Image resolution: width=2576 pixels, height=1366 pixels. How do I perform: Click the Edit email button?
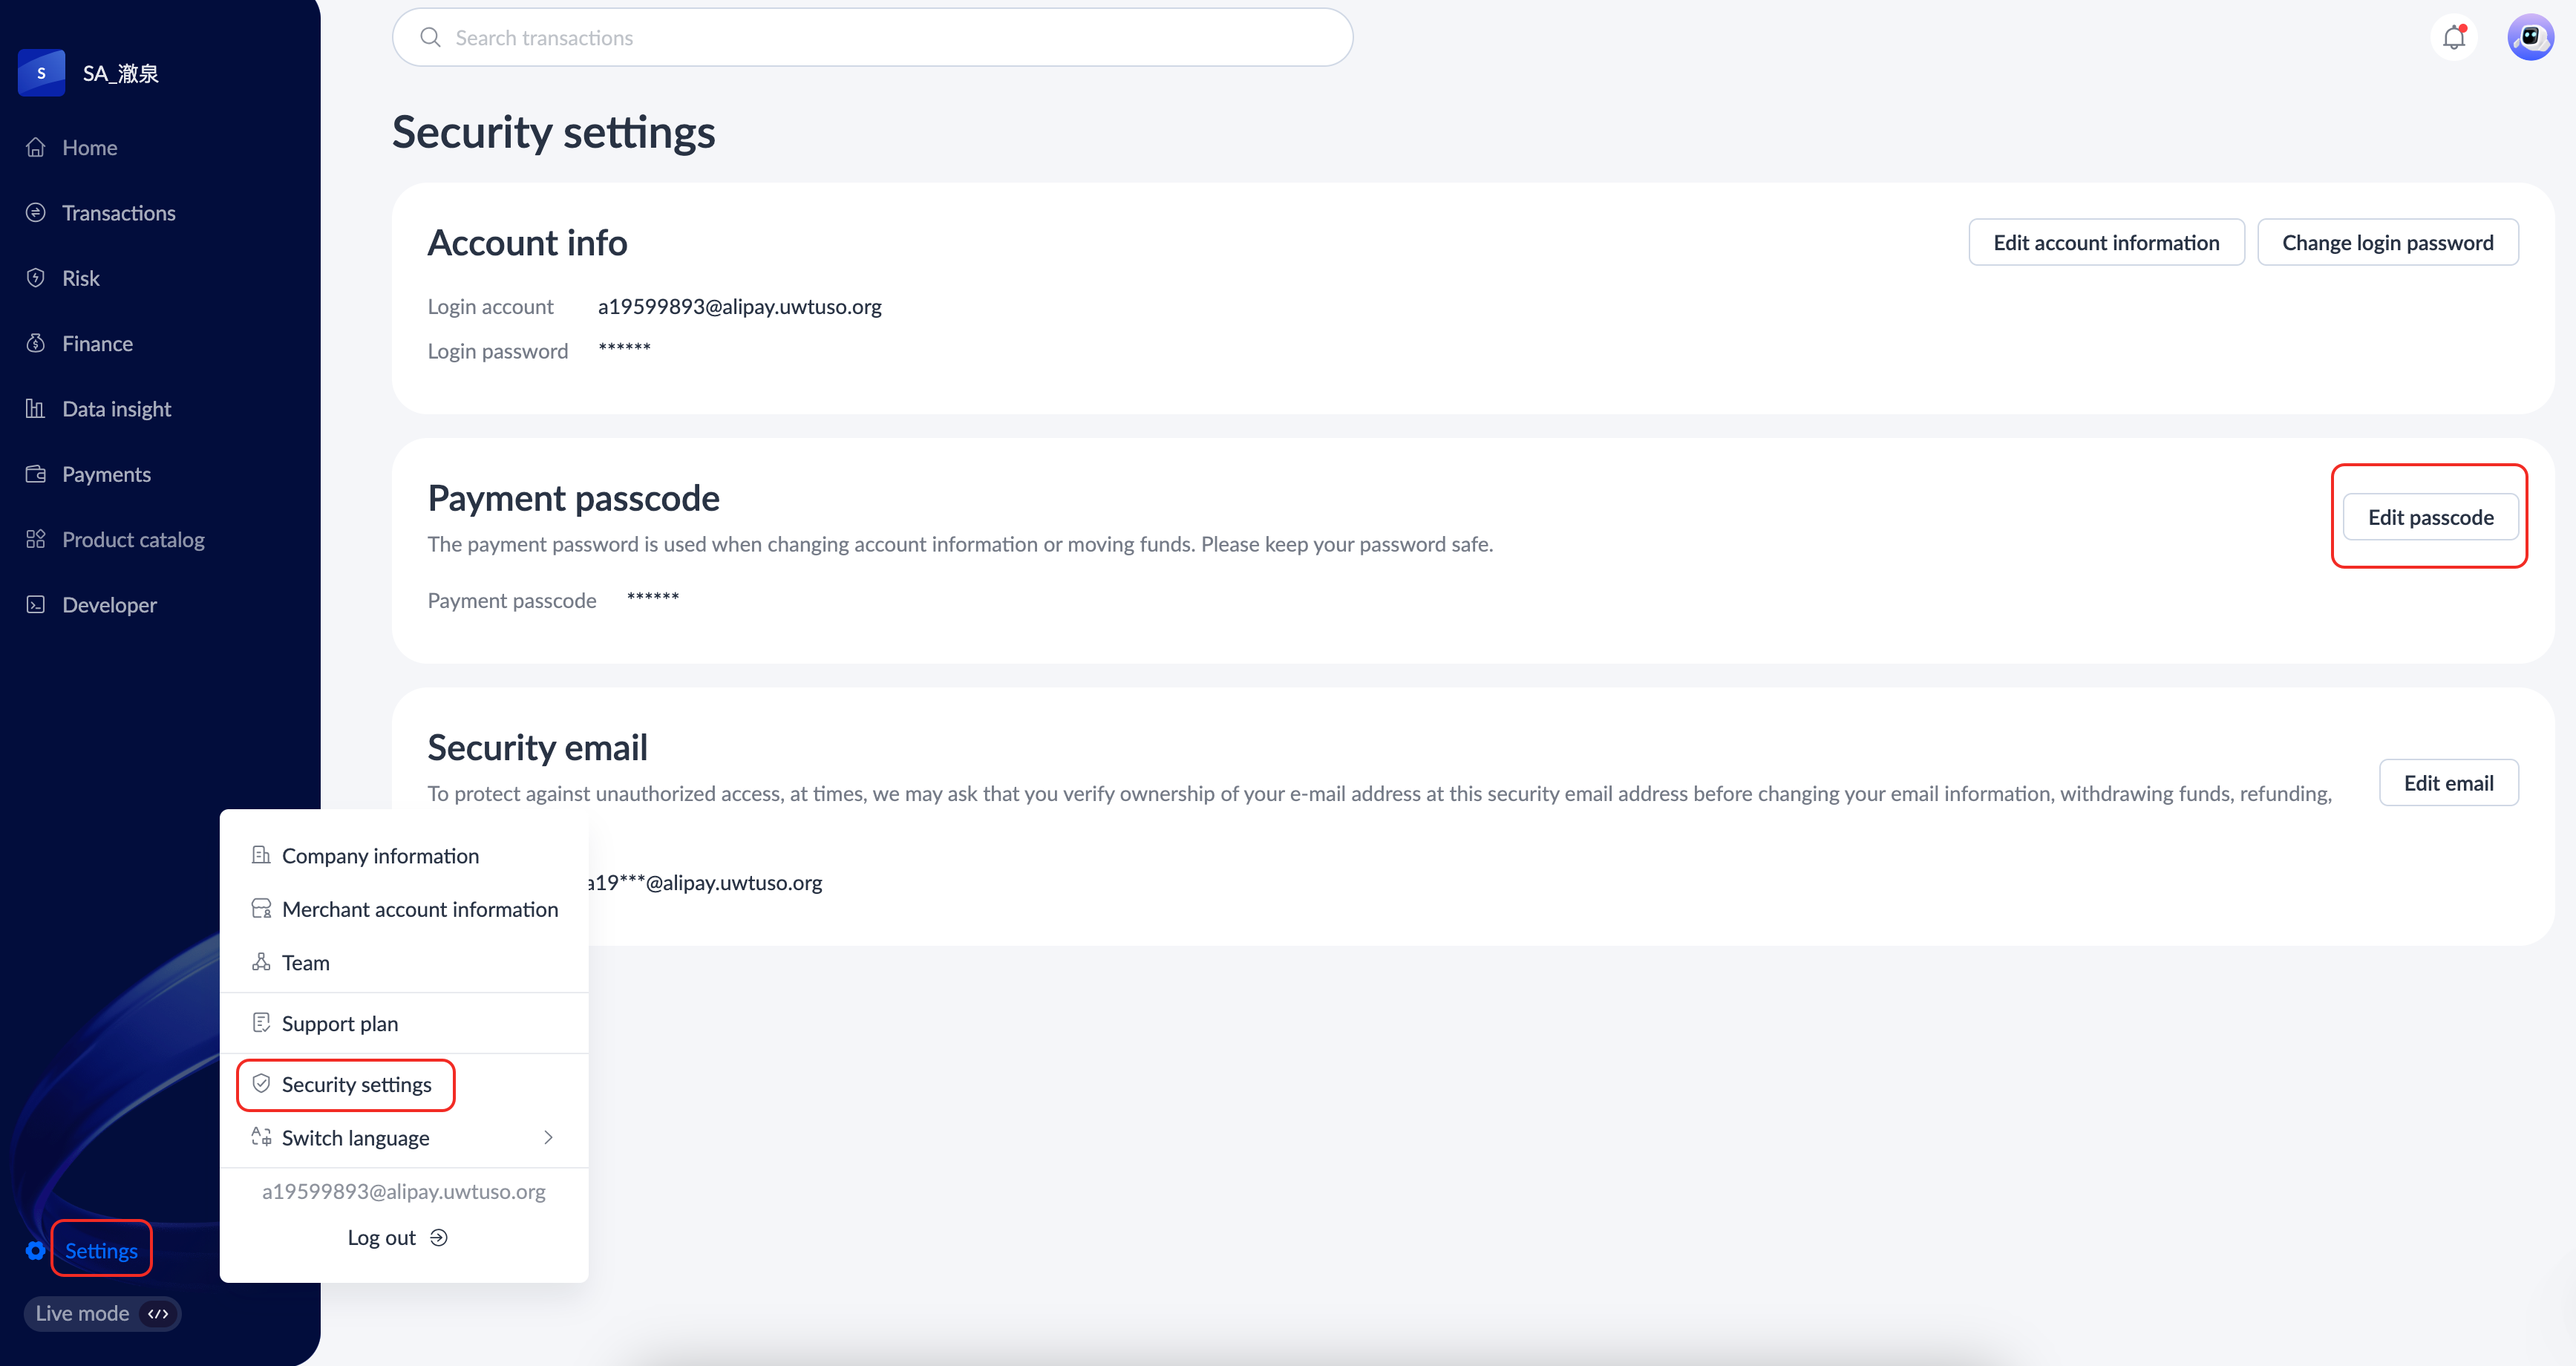[x=2448, y=783]
